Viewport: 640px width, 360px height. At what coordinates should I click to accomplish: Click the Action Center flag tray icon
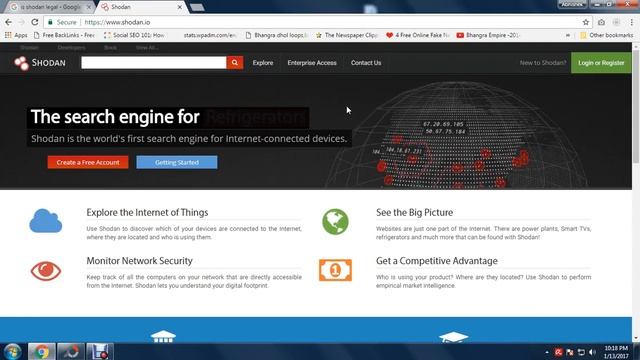click(x=570, y=352)
